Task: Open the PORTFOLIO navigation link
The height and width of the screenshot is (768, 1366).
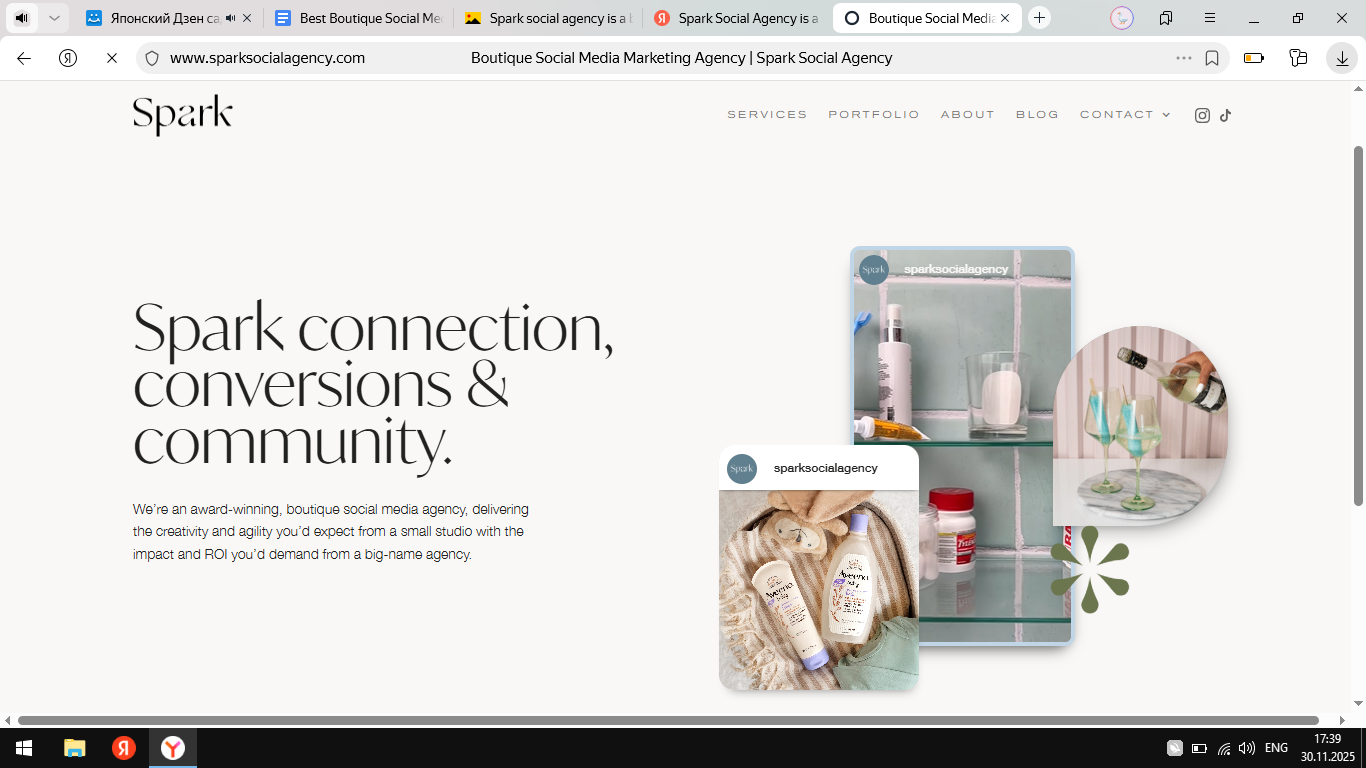Action: point(874,115)
